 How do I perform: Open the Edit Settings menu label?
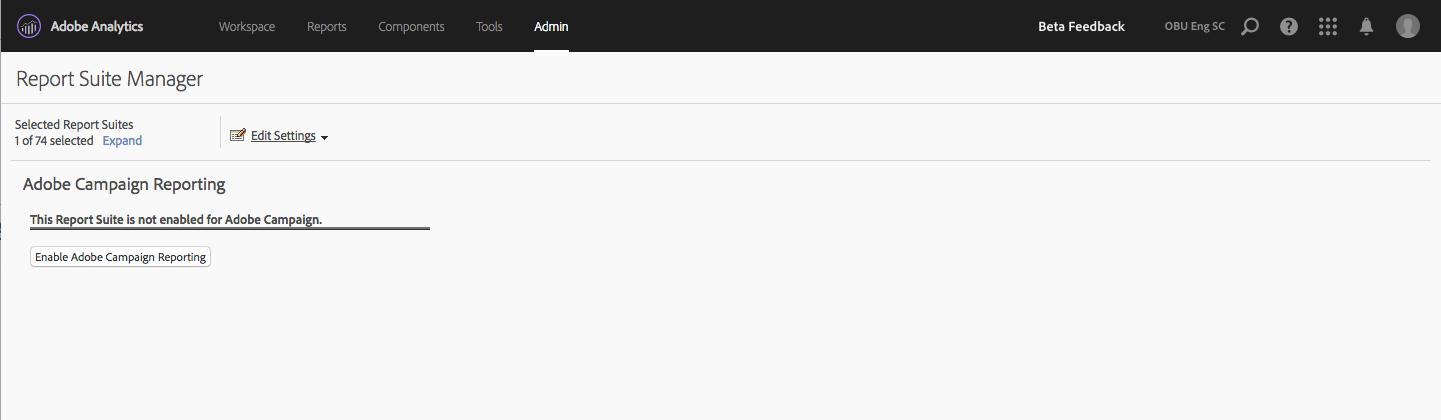point(283,136)
